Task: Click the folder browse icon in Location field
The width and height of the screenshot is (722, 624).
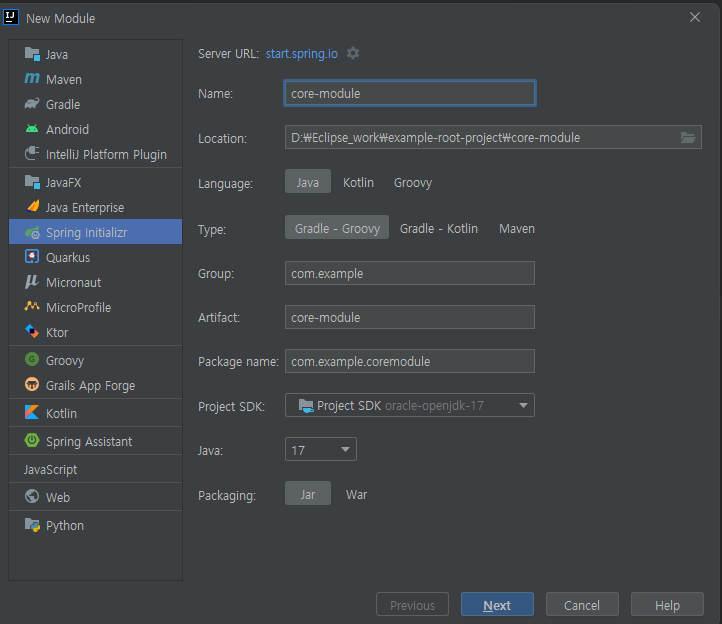Action: pos(688,138)
